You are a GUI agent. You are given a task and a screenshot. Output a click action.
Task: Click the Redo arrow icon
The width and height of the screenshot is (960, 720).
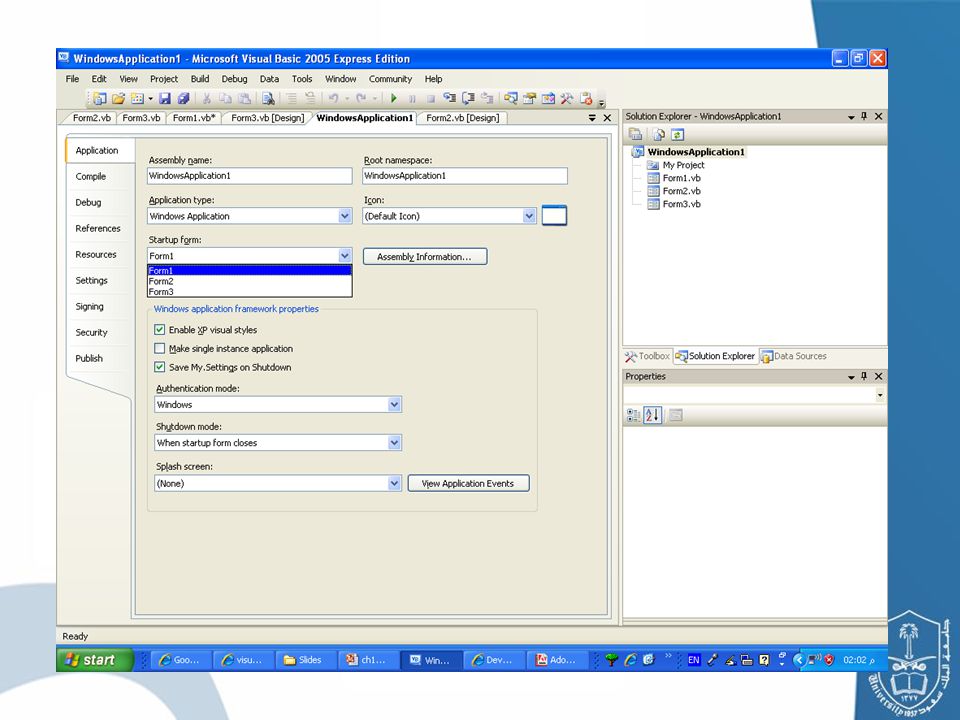pyautogui.click(x=361, y=98)
